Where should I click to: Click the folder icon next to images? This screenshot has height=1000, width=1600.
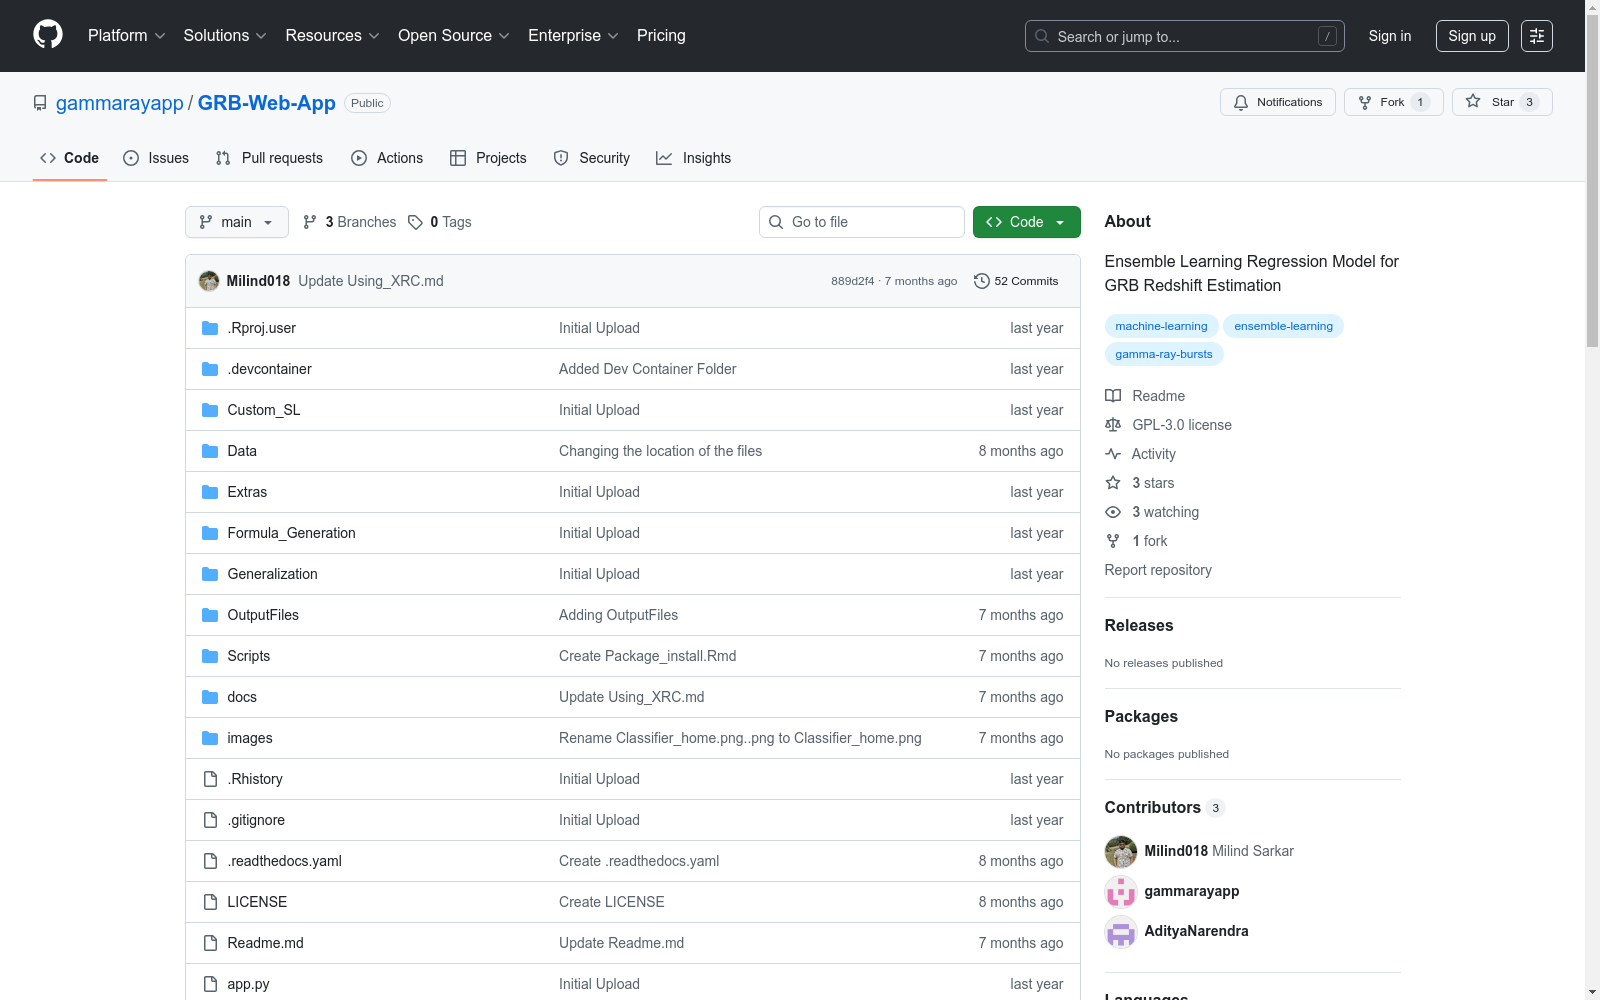tap(210, 738)
